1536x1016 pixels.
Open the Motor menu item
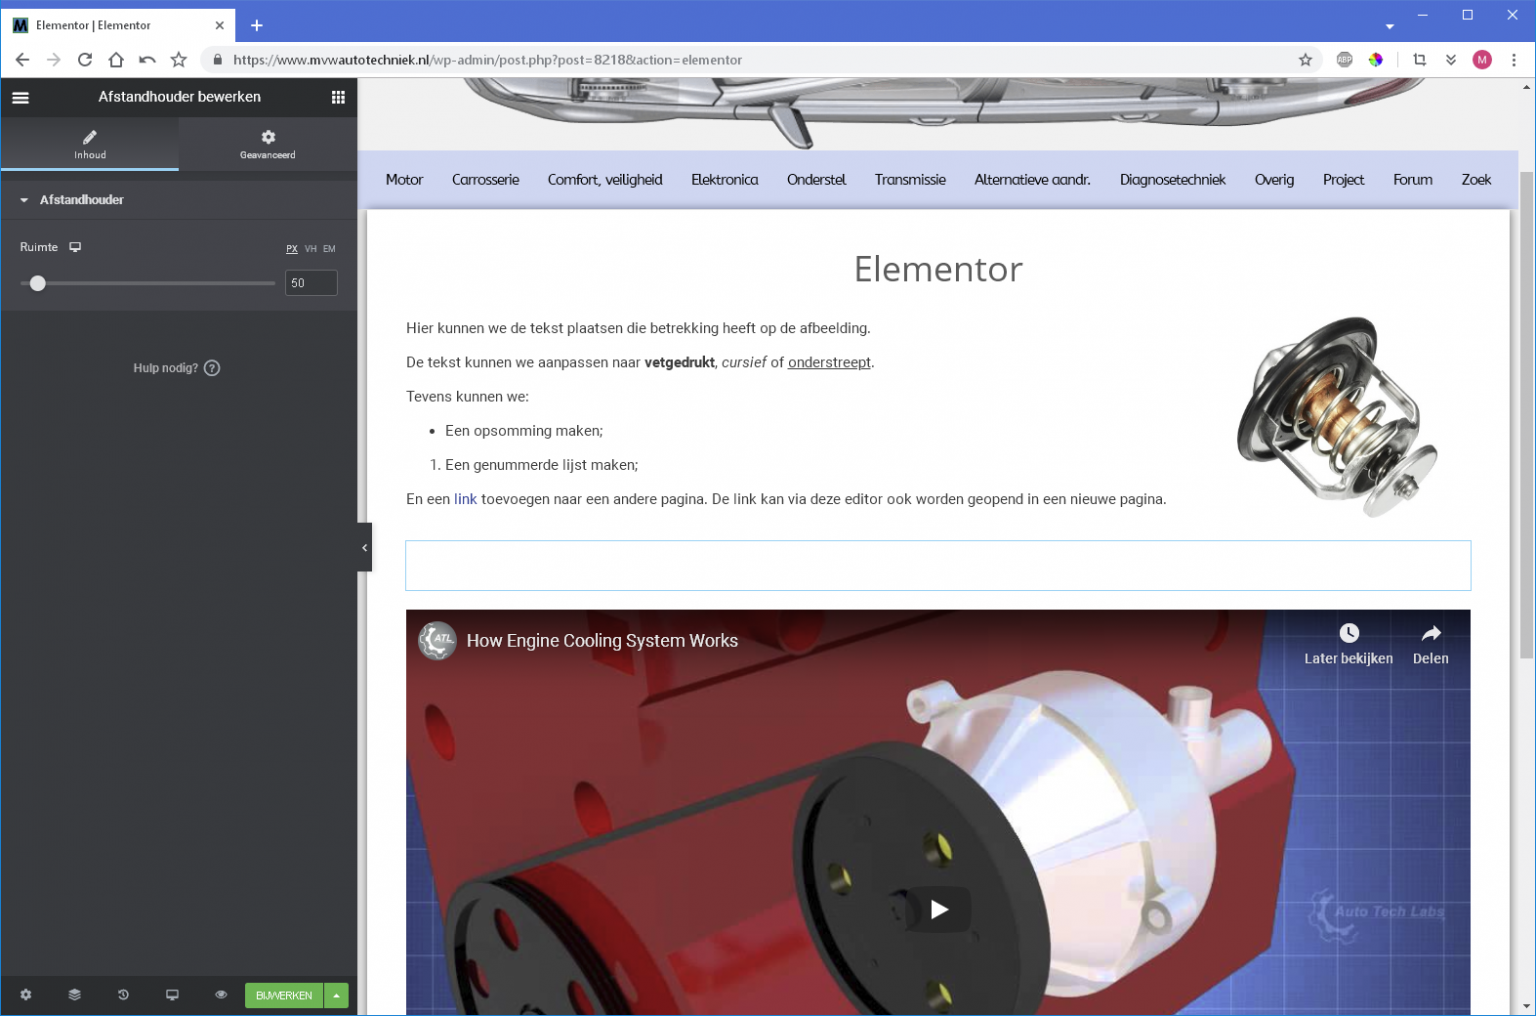tap(404, 180)
